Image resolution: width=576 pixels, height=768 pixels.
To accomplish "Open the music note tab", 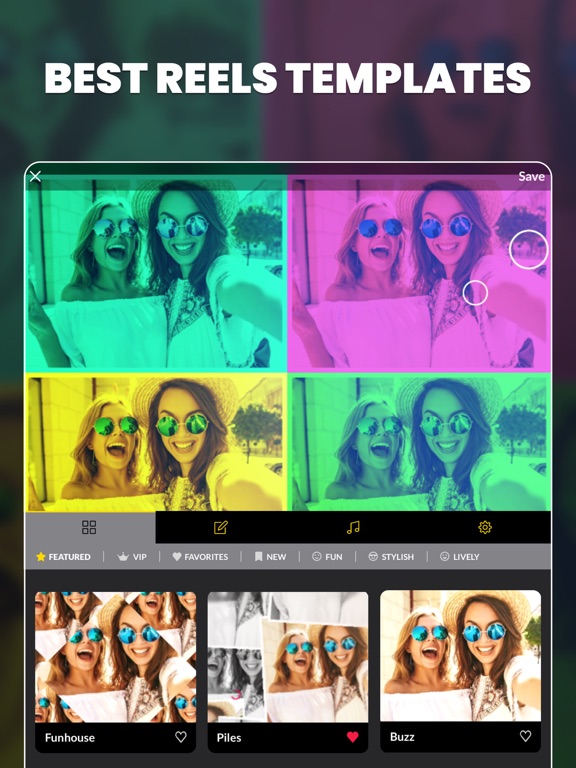I will click(x=353, y=528).
